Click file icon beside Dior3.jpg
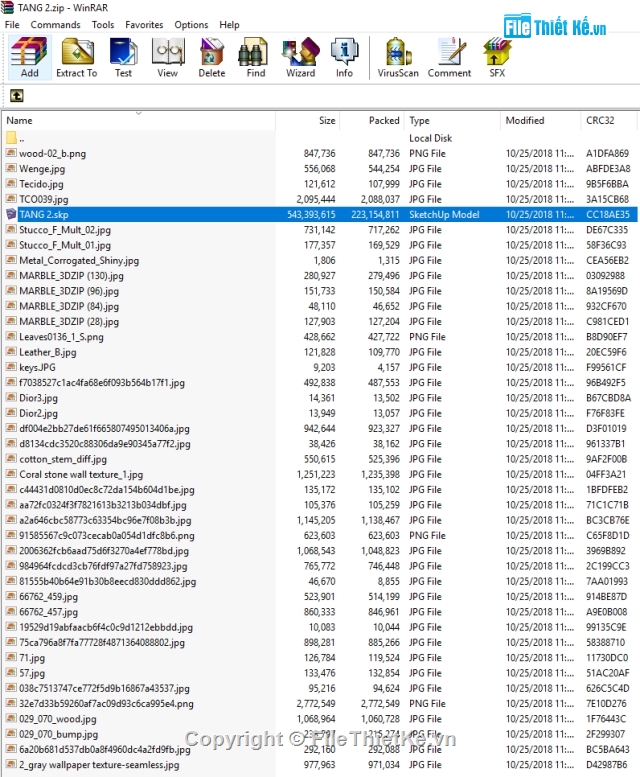The height and width of the screenshot is (777, 640). pyautogui.click(x=11, y=397)
